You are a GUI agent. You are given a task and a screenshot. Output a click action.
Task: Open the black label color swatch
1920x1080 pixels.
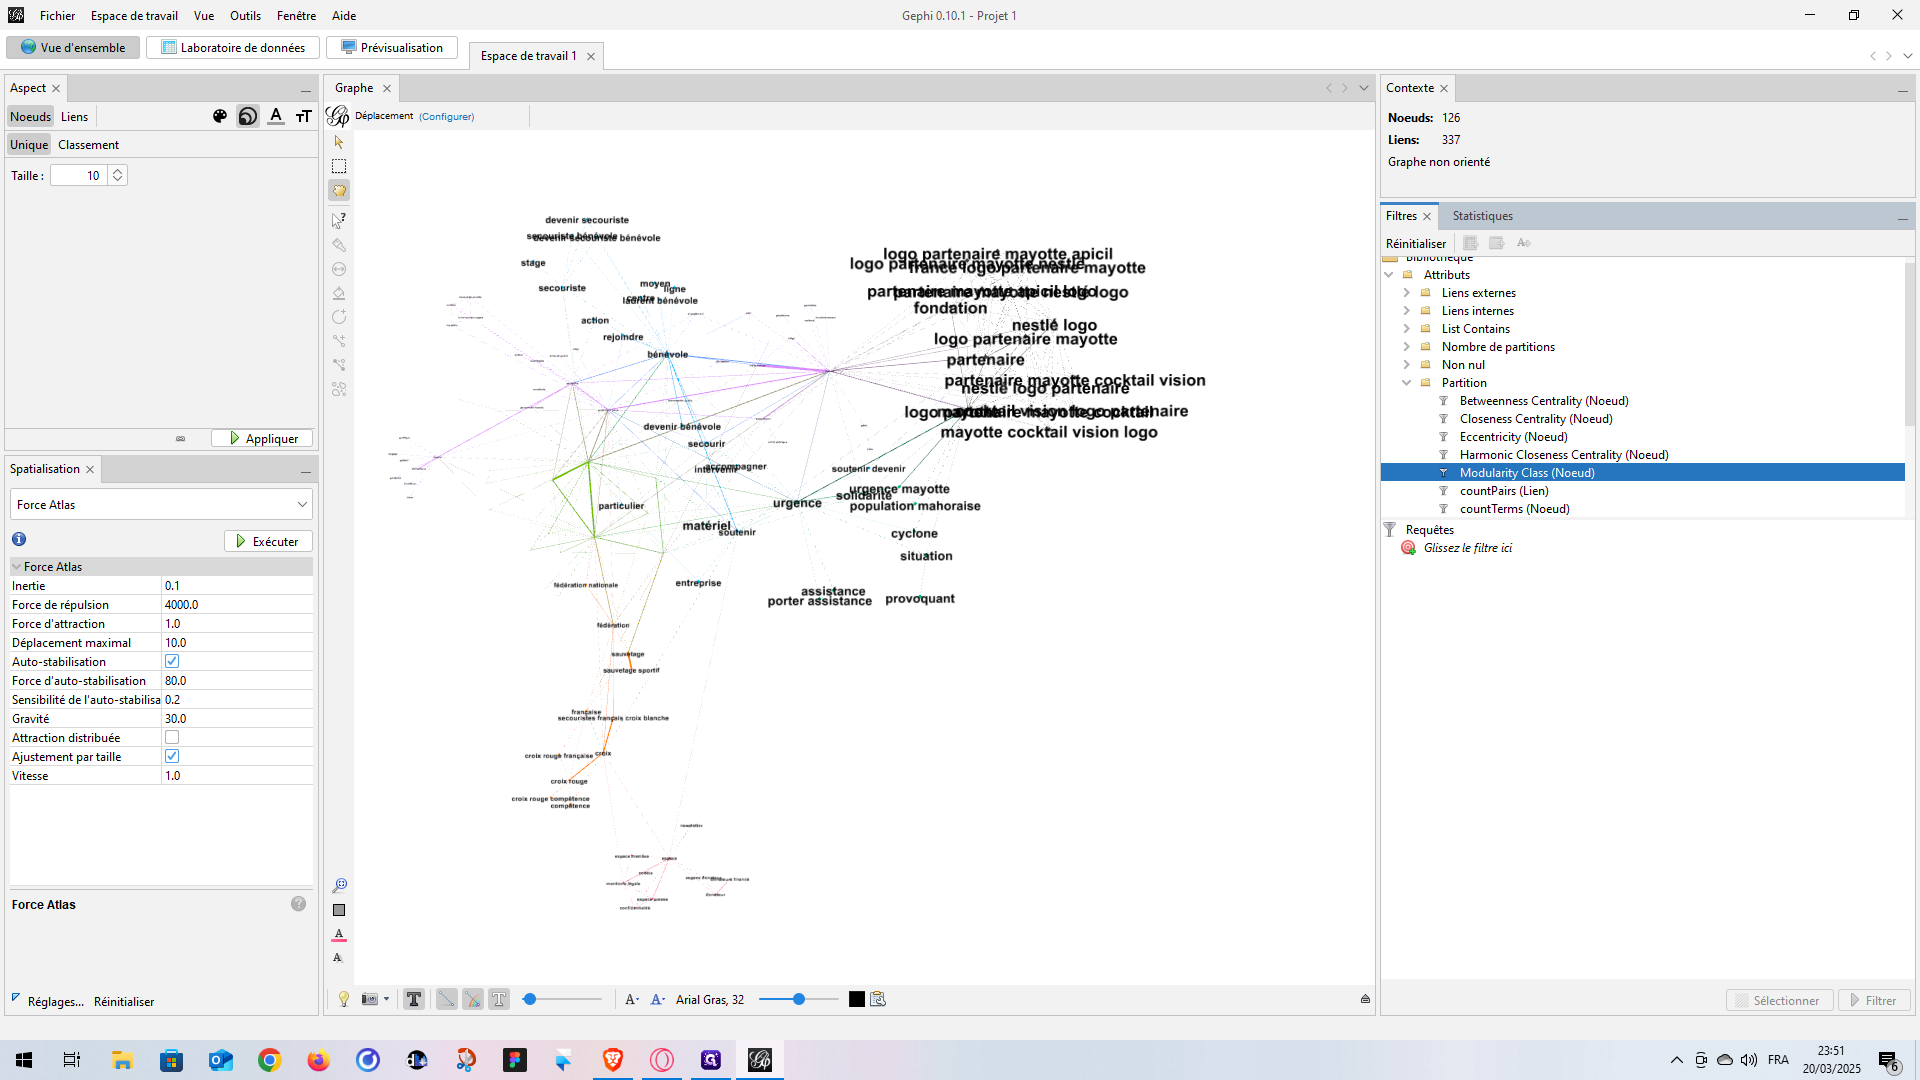857,999
